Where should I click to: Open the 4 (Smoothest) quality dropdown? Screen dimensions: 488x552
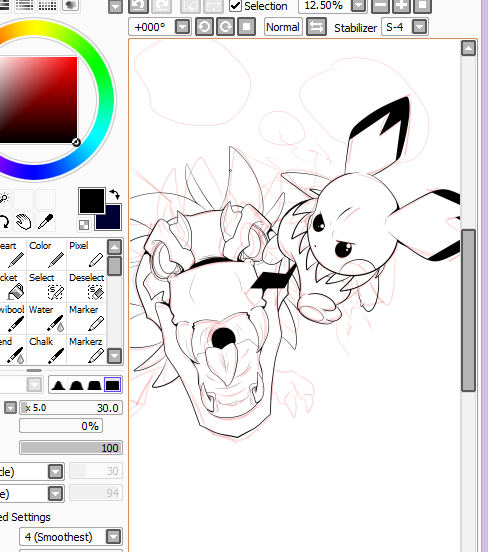pyautogui.click(x=113, y=537)
